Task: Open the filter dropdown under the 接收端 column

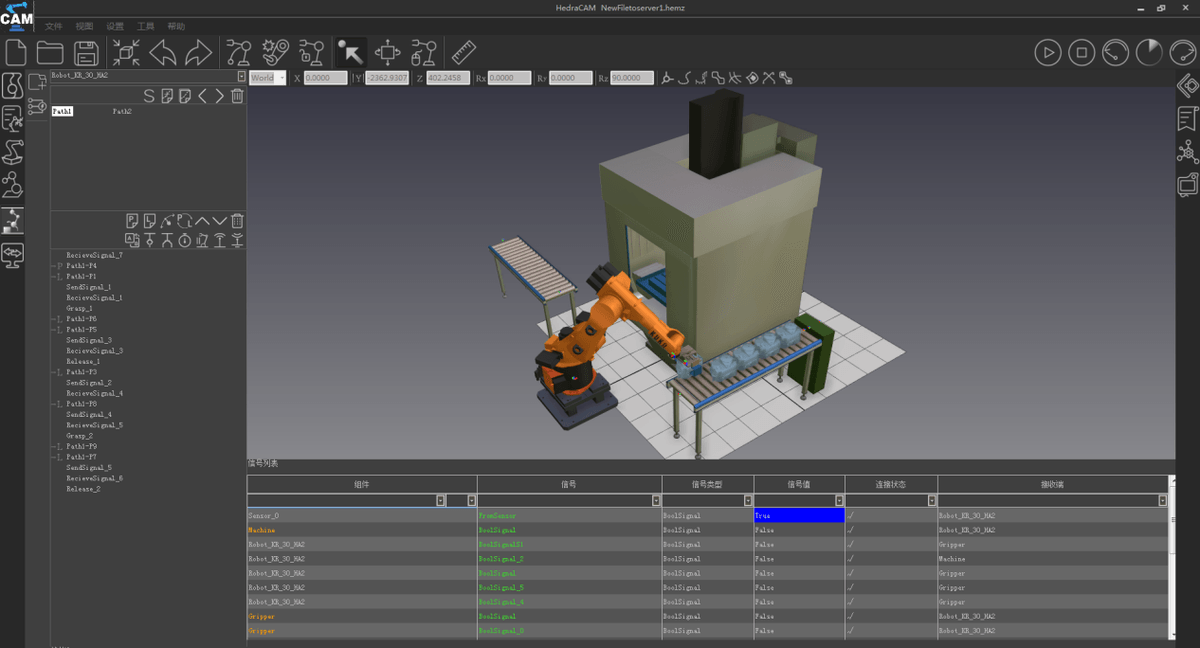Action: [1163, 500]
